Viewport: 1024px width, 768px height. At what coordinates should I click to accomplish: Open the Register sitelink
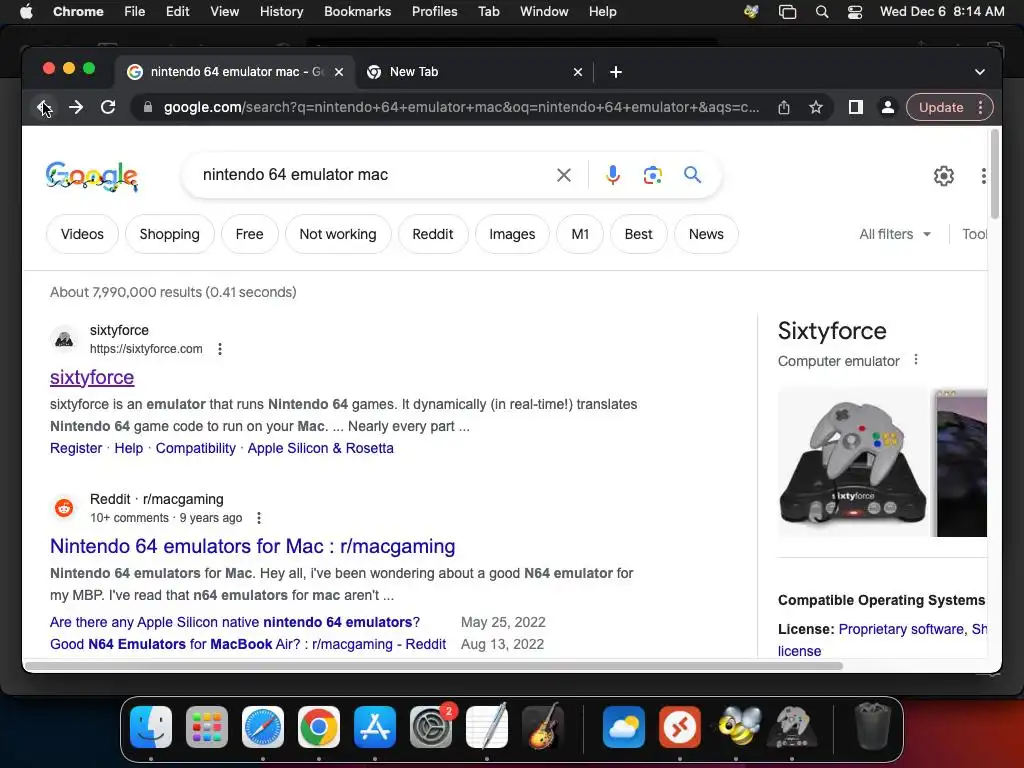[76, 449]
